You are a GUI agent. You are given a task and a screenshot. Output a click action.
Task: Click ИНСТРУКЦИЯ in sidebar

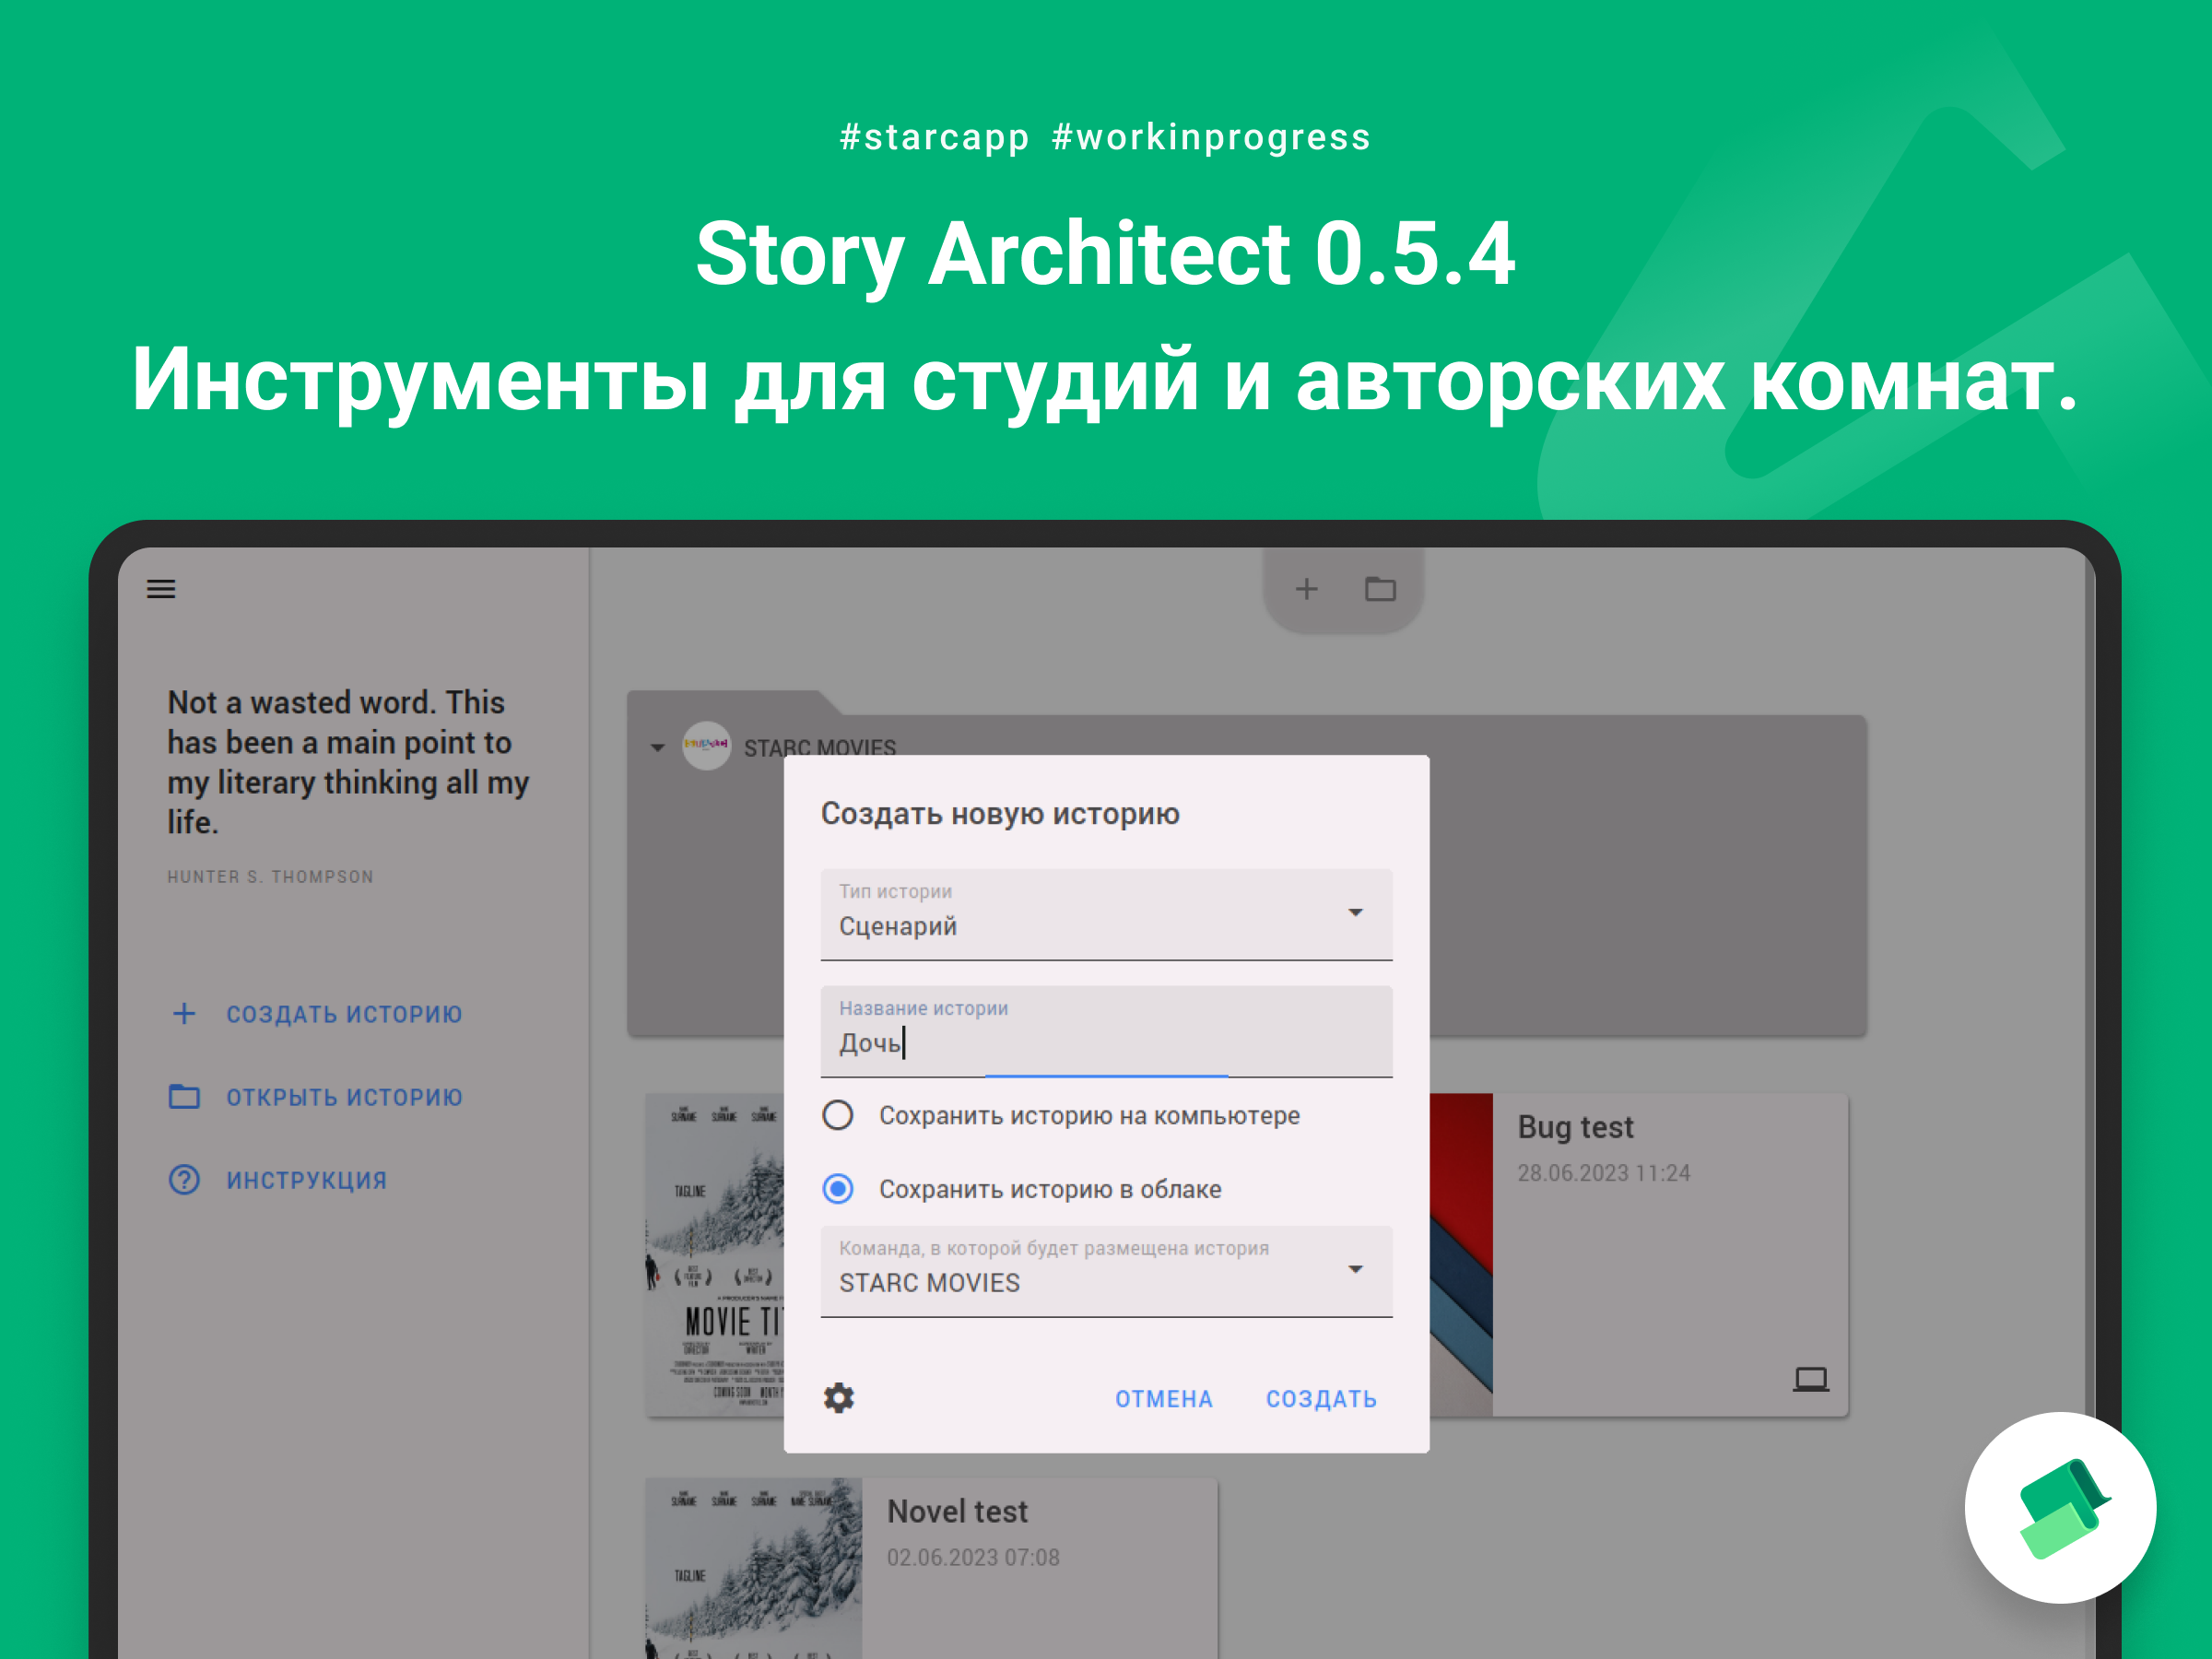pos(306,1180)
